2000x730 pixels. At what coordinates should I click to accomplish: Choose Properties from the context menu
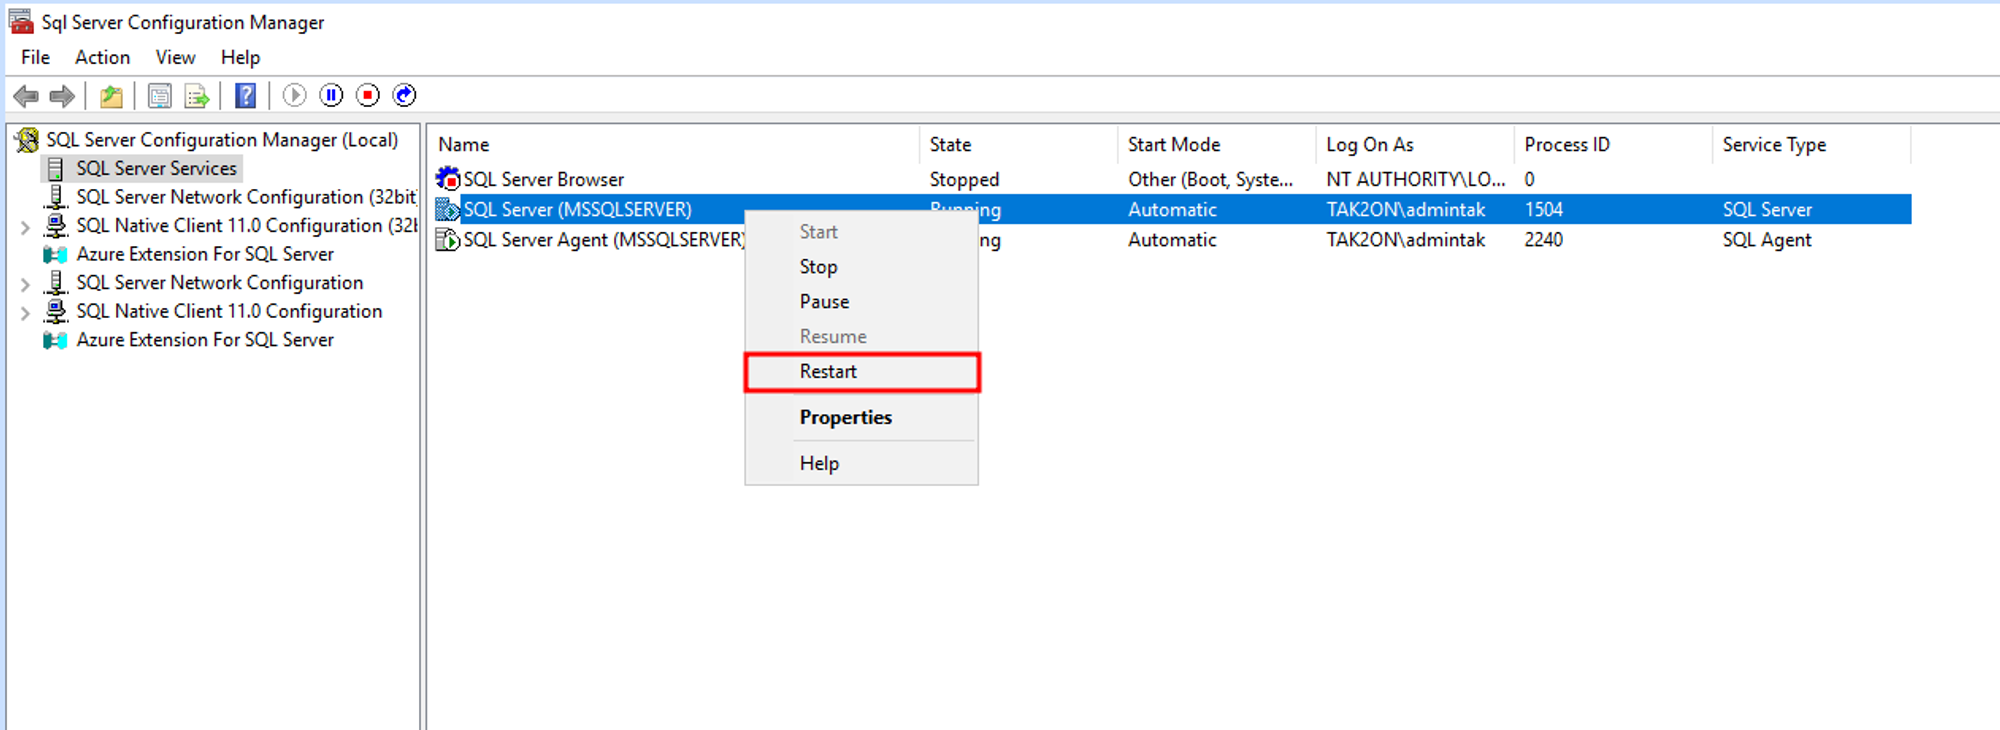[862, 418]
